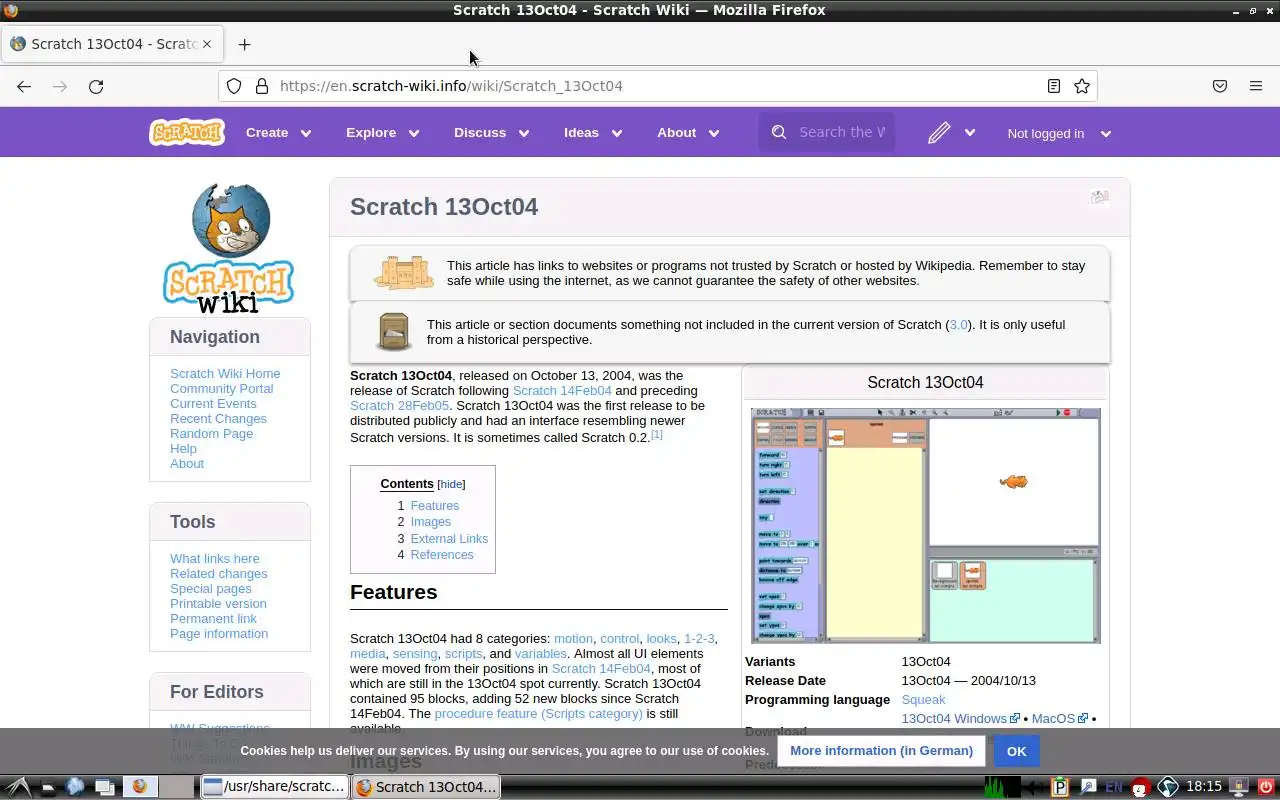Expand the Discuss dropdown menu
Image resolution: width=1280 pixels, height=800 pixels.
pos(491,132)
